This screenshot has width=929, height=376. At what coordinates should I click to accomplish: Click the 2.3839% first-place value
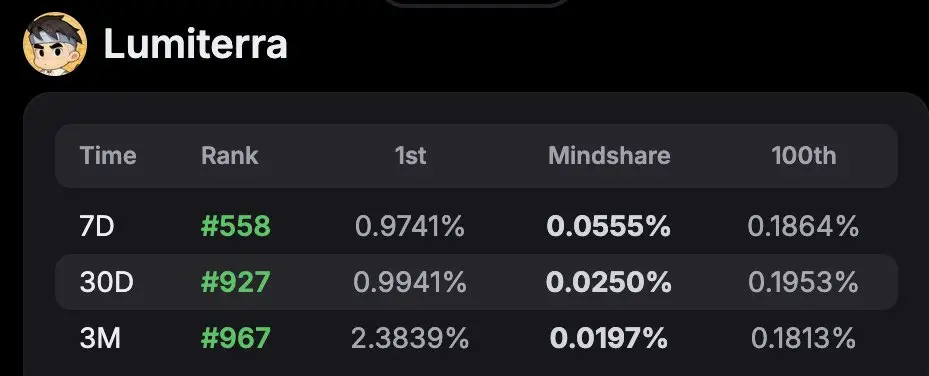pos(410,338)
